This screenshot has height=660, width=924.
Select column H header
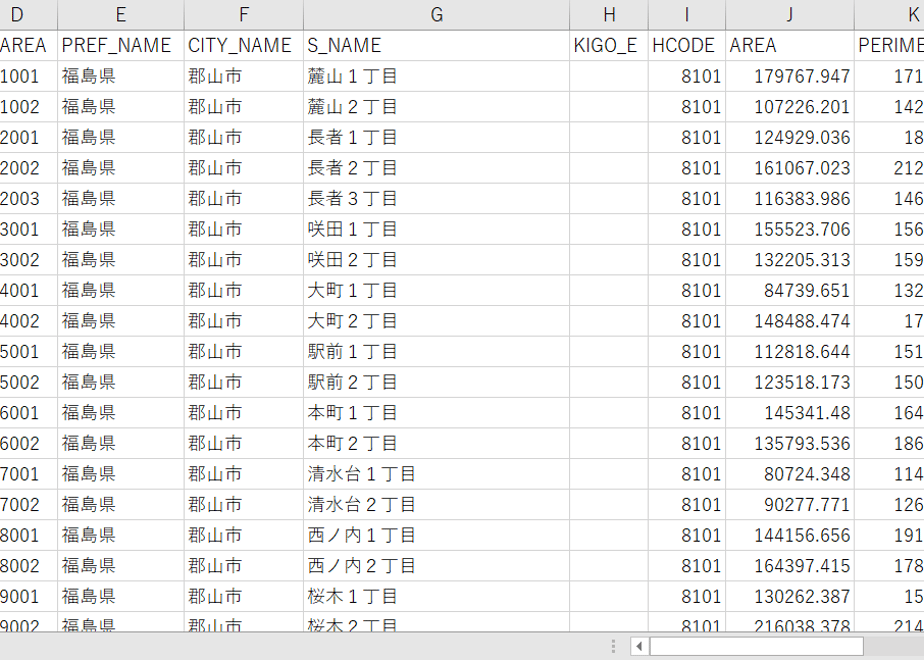point(609,15)
